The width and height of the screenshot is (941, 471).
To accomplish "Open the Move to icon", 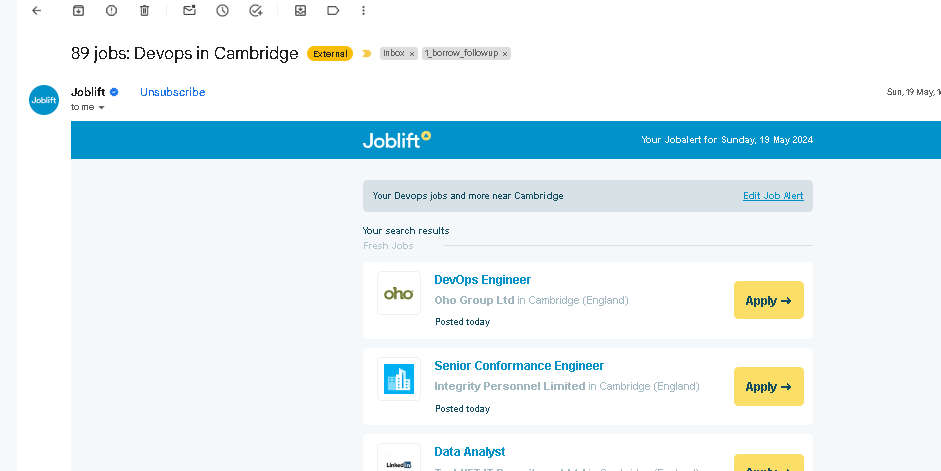I will tap(300, 10).
